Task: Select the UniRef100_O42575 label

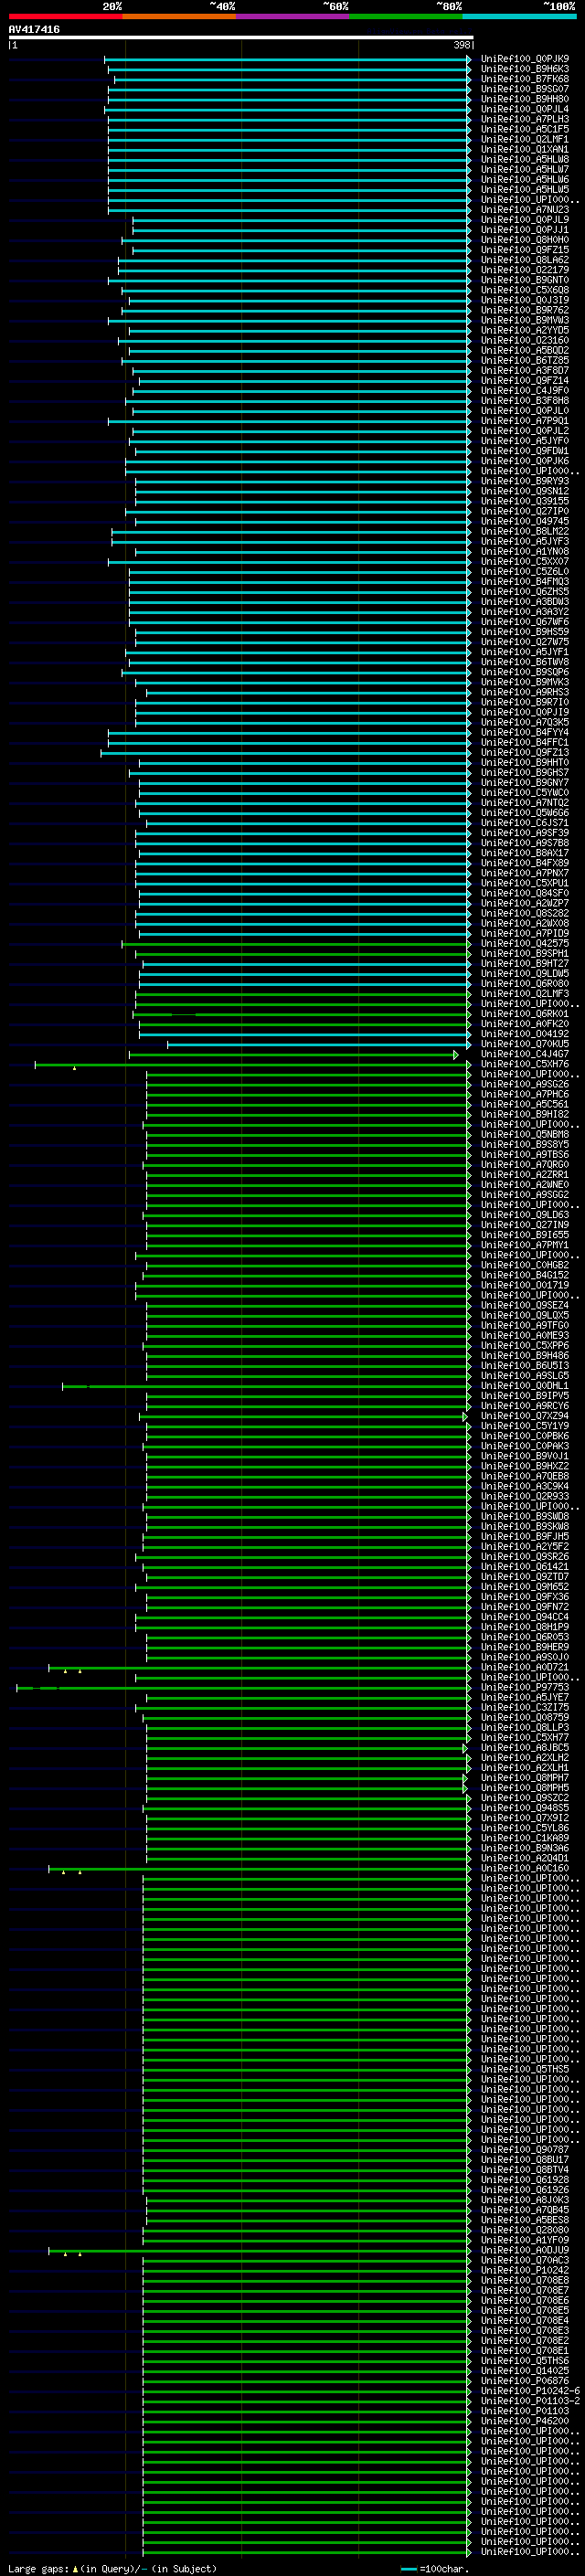Action: pos(525,944)
